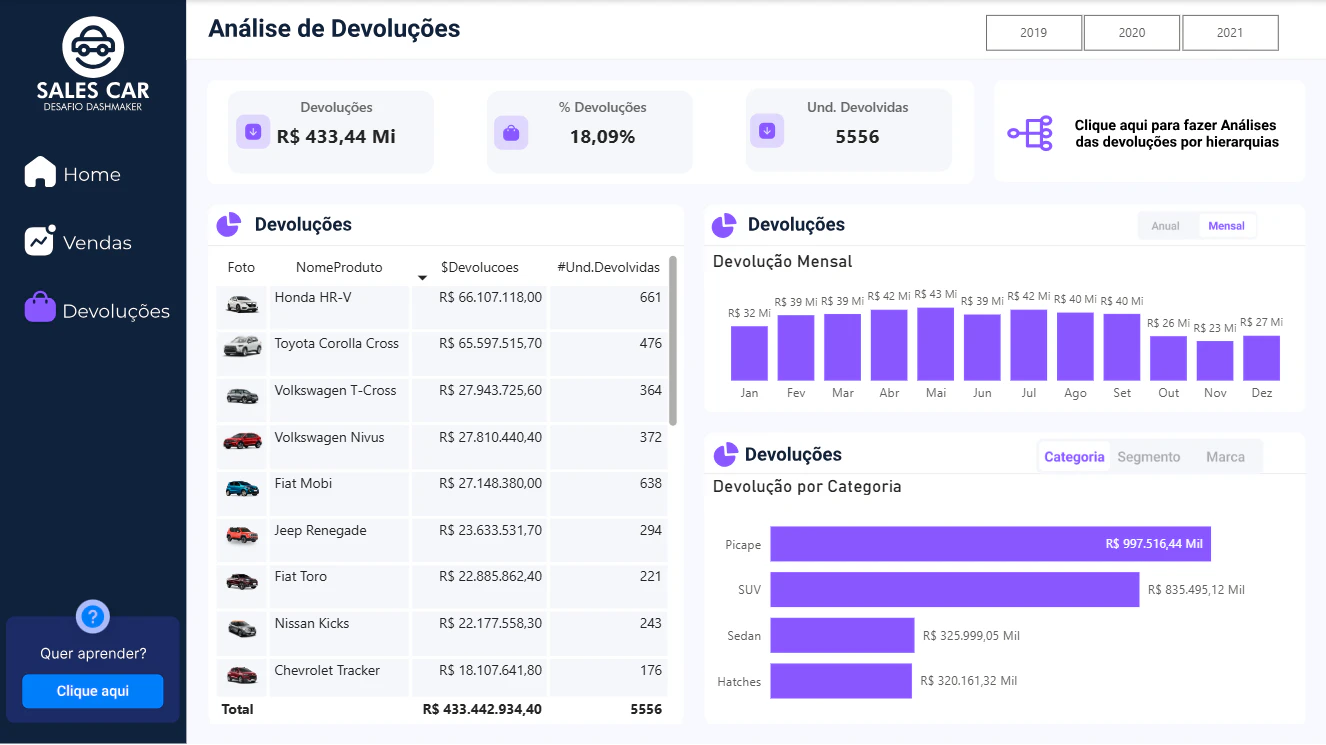The image size is (1326, 745).
Task: Click the Volkswagen Nivus product name
Action: pos(329,437)
